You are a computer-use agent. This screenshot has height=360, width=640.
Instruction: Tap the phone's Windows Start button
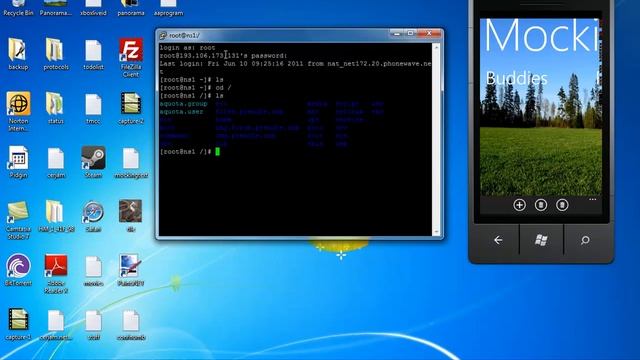[x=541, y=240]
